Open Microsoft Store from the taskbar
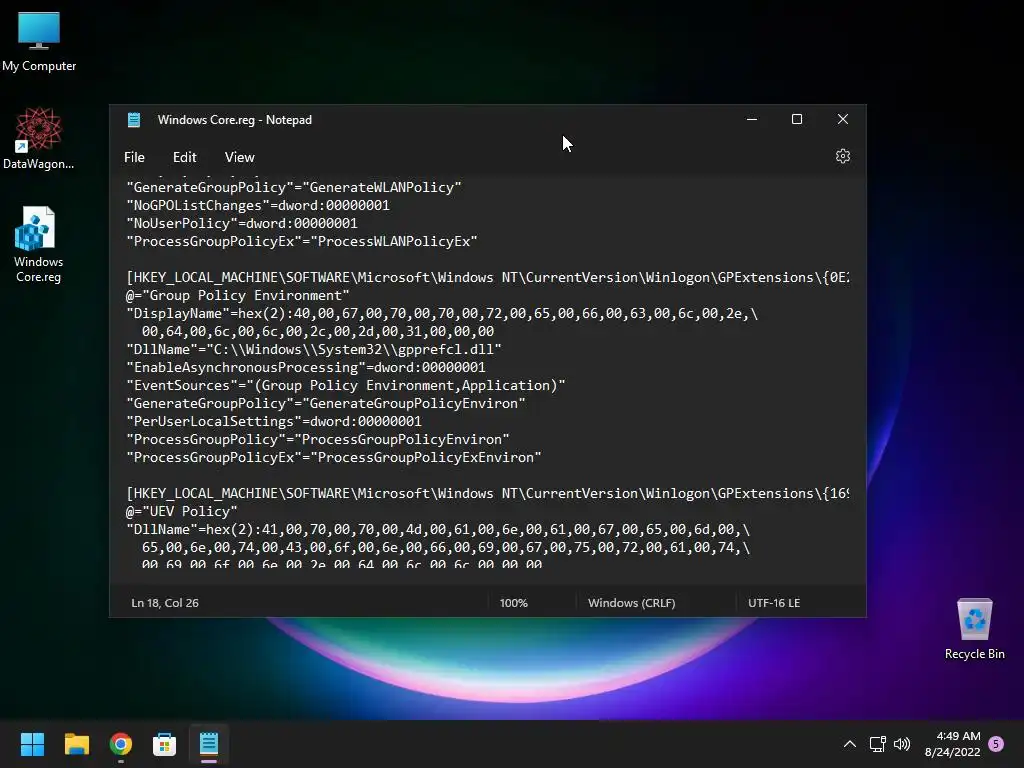Screen dimensions: 1024x768 click(165, 744)
